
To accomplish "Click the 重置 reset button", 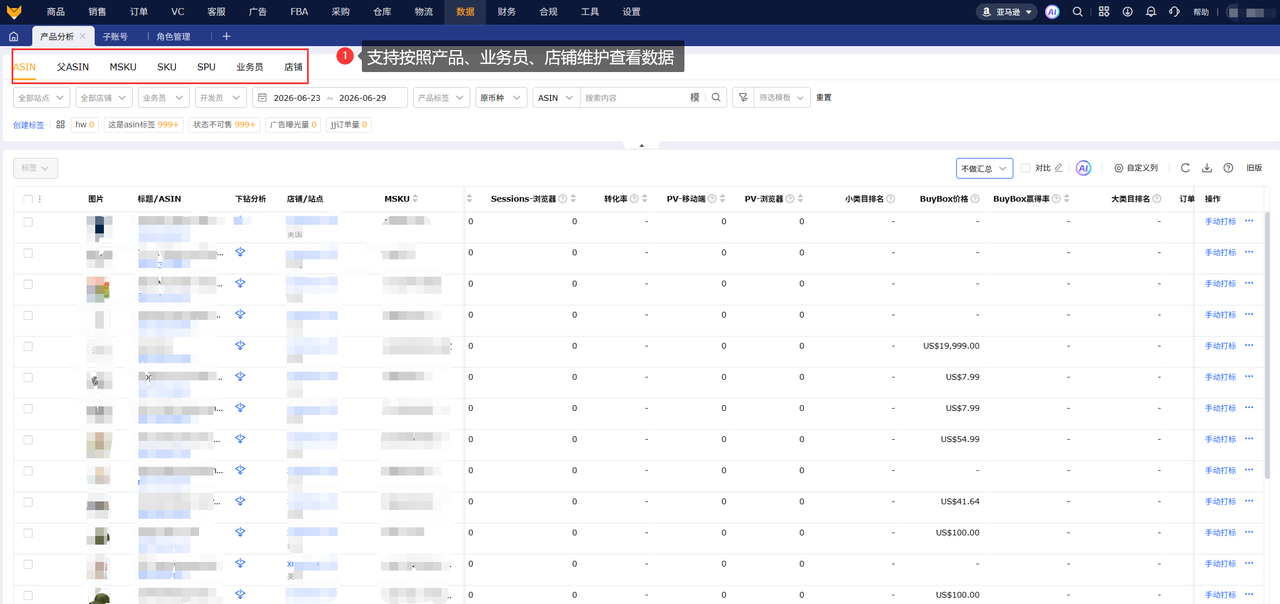I will click(x=824, y=98).
